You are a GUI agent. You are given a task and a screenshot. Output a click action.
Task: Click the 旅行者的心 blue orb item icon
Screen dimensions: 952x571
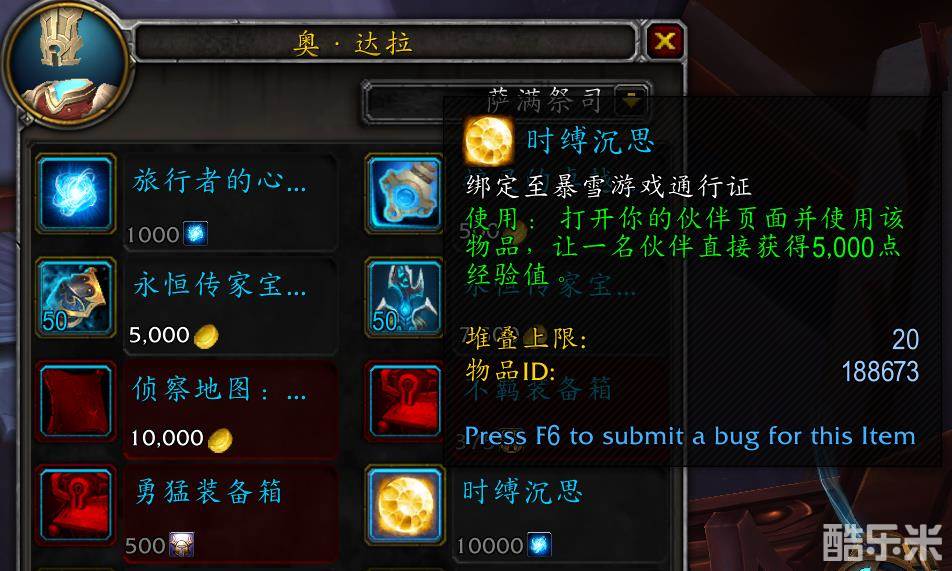(x=76, y=194)
